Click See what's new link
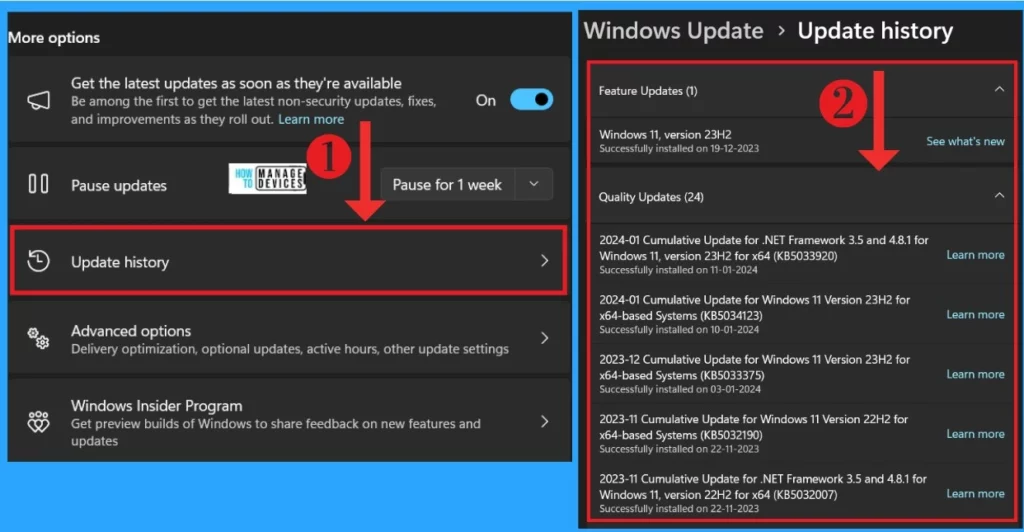The image size is (1024, 532). [x=965, y=141]
